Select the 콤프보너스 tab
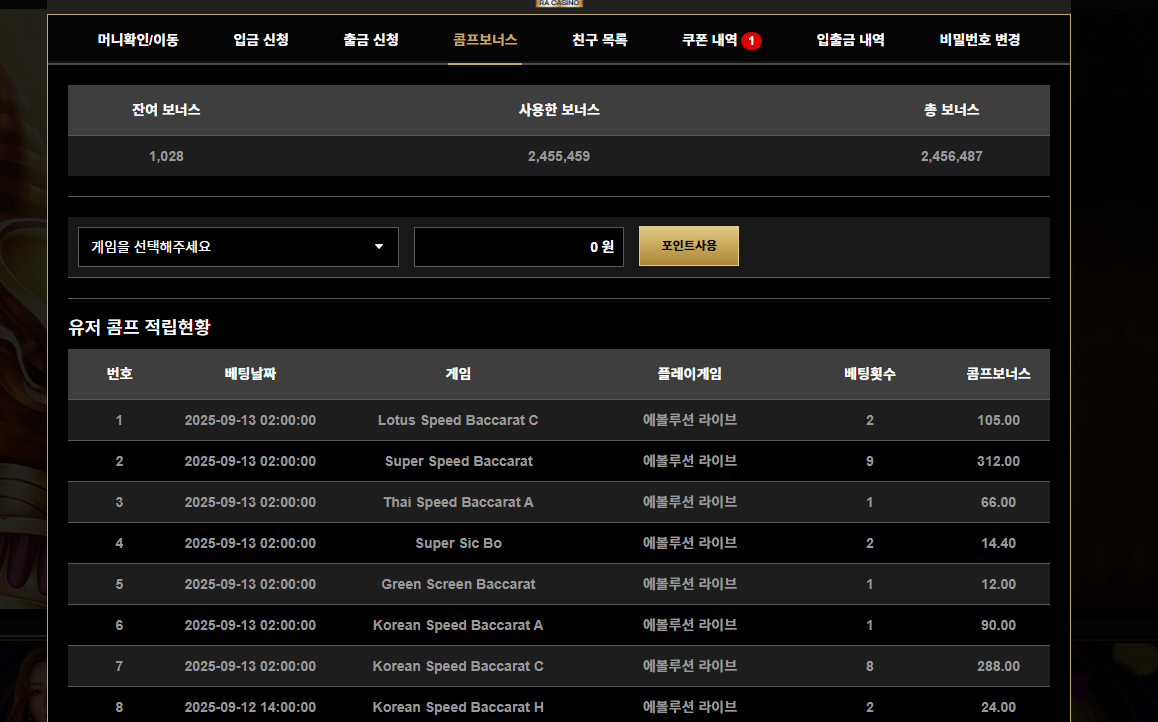 point(484,40)
